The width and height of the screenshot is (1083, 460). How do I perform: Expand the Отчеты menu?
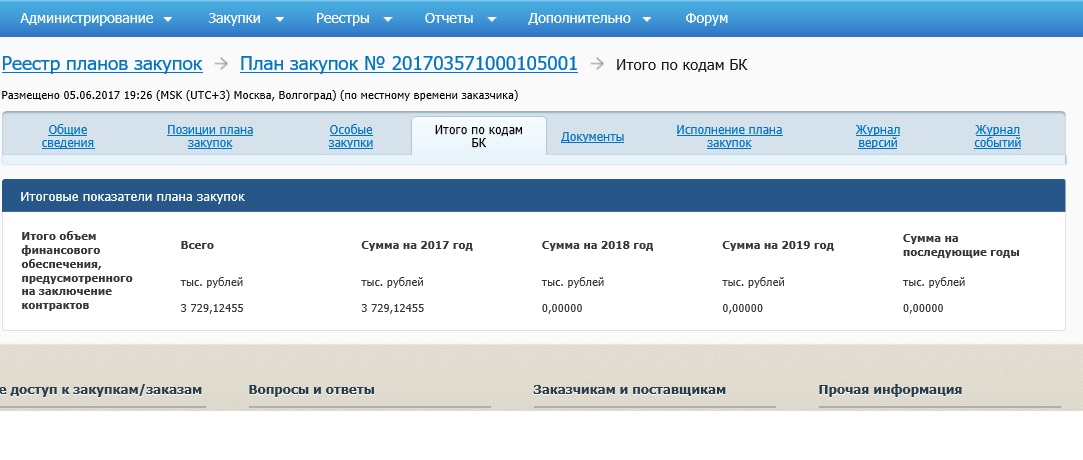(x=458, y=18)
